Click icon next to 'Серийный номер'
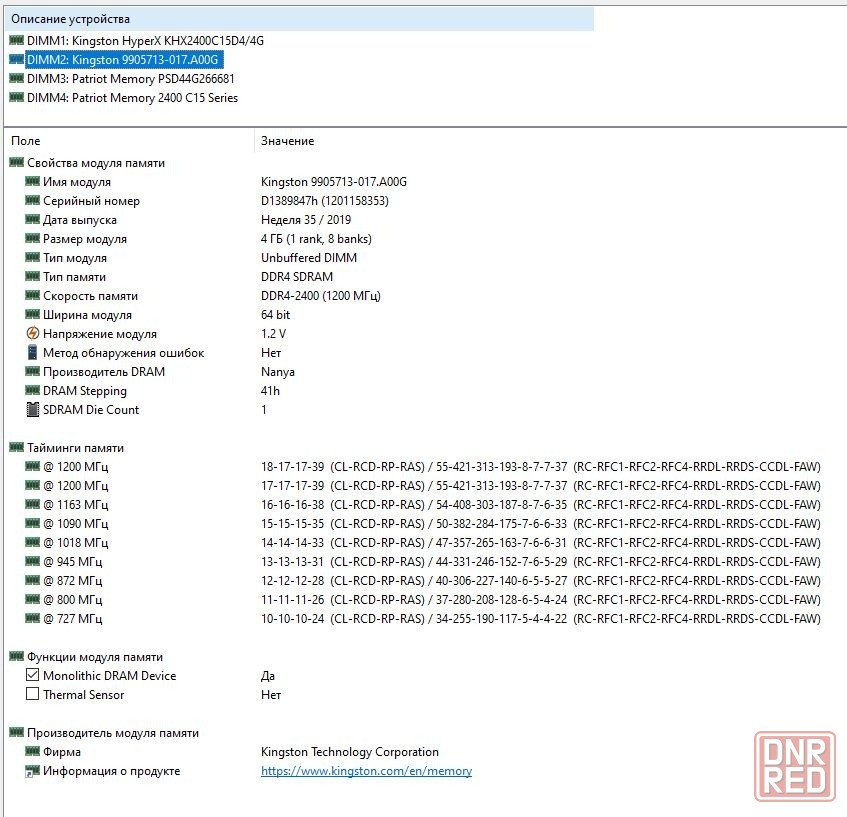 [x=32, y=200]
